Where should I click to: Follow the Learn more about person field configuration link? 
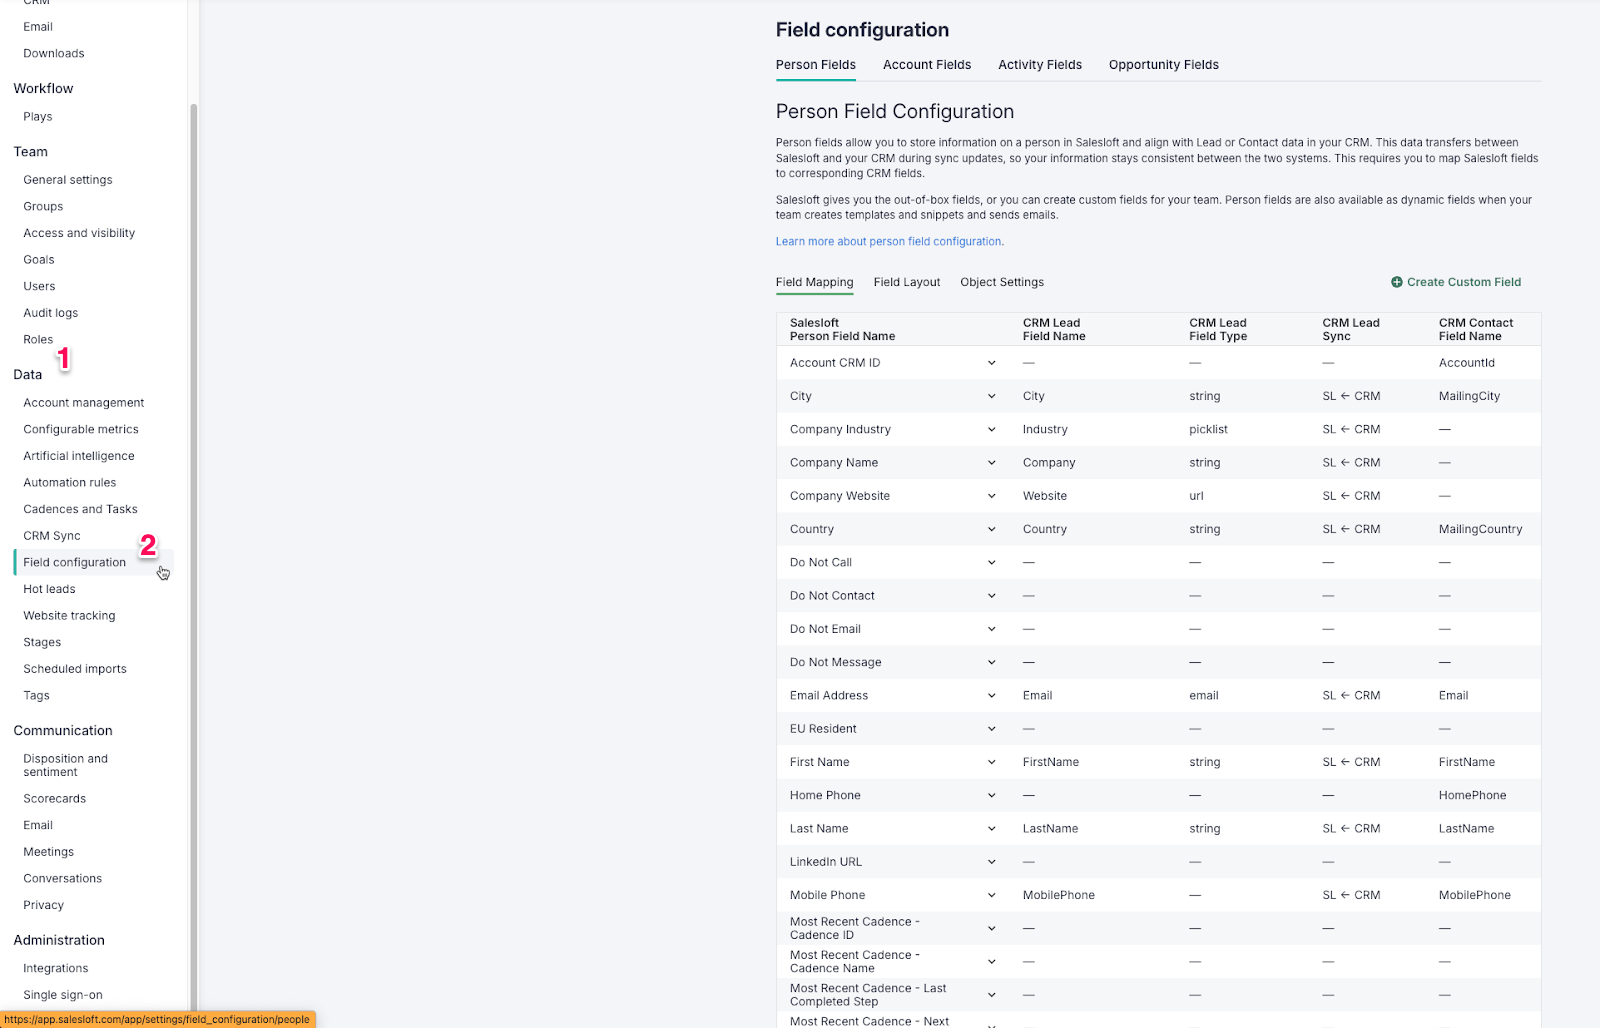click(x=889, y=242)
